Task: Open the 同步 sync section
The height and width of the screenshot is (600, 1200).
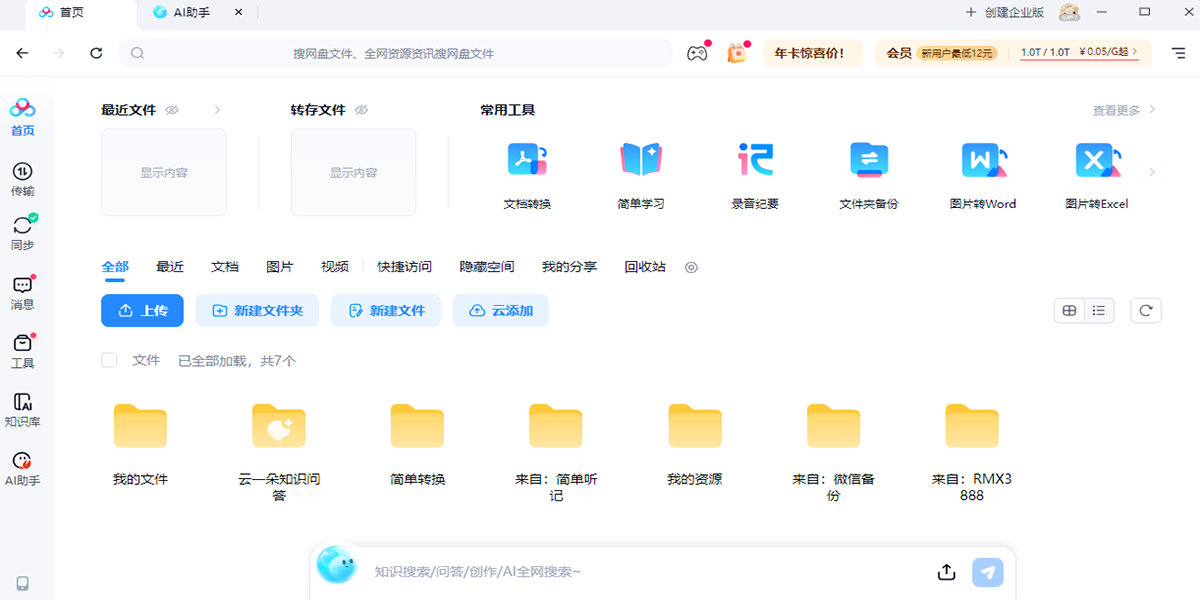Action: tap(22, 232)
